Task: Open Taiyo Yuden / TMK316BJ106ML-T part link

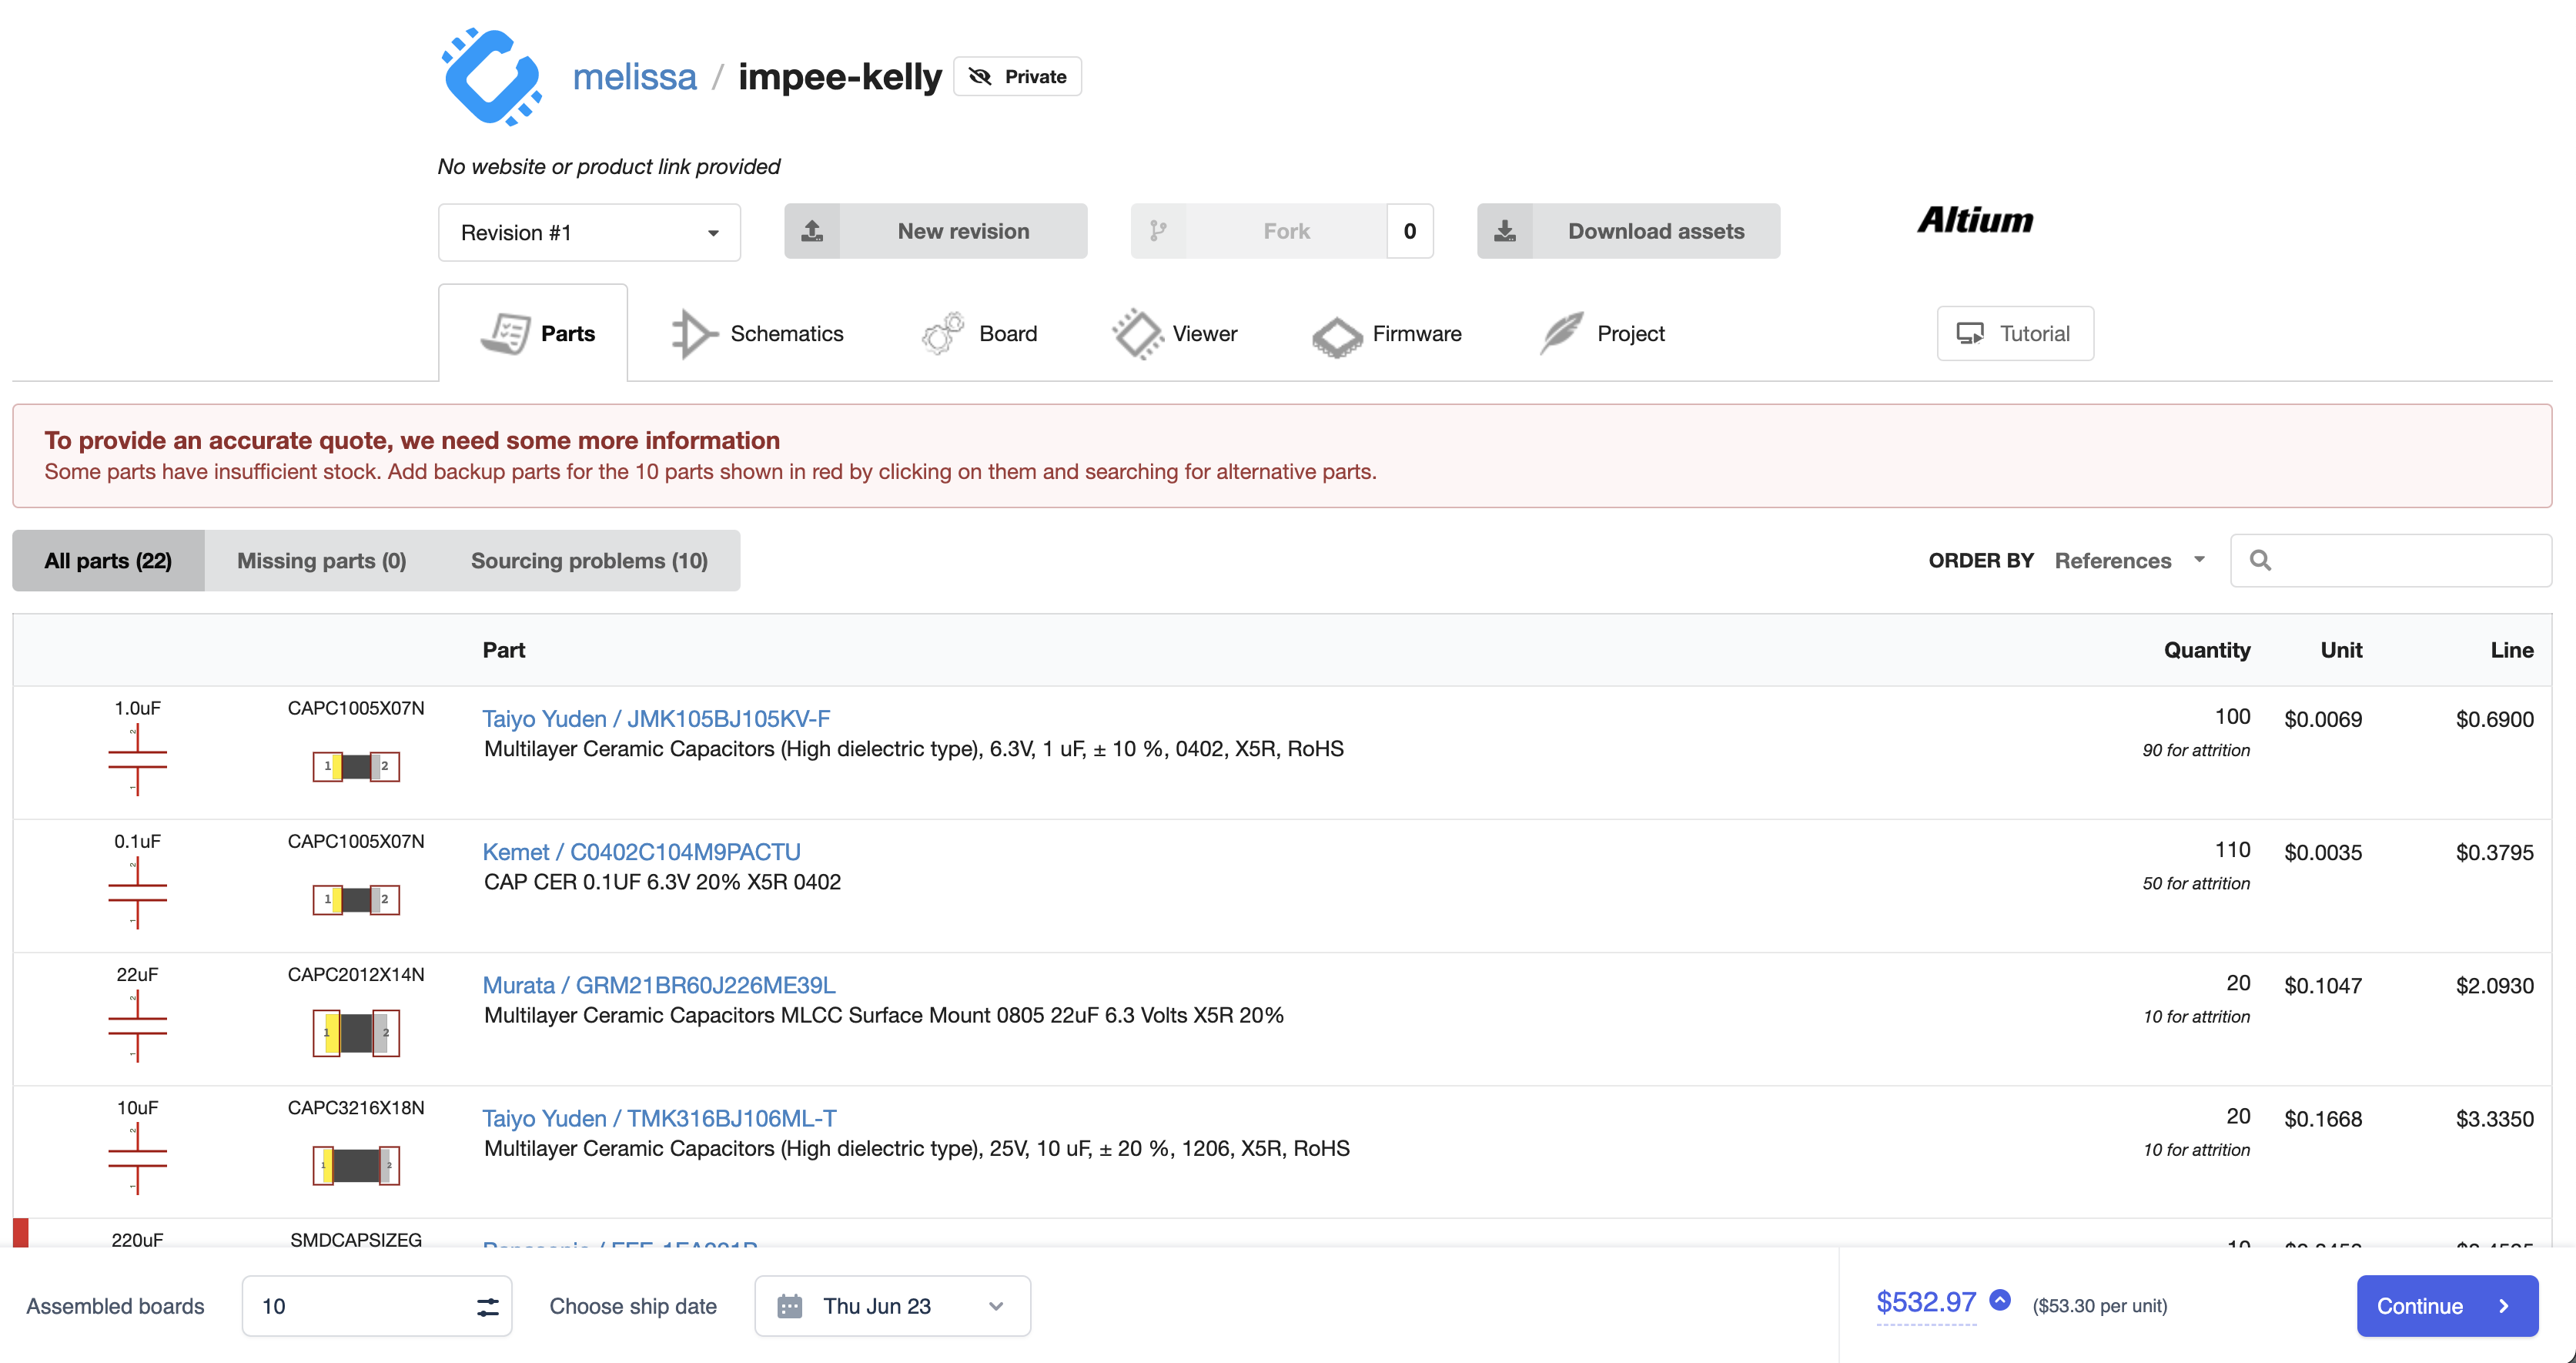Action: click(659, 1117)
